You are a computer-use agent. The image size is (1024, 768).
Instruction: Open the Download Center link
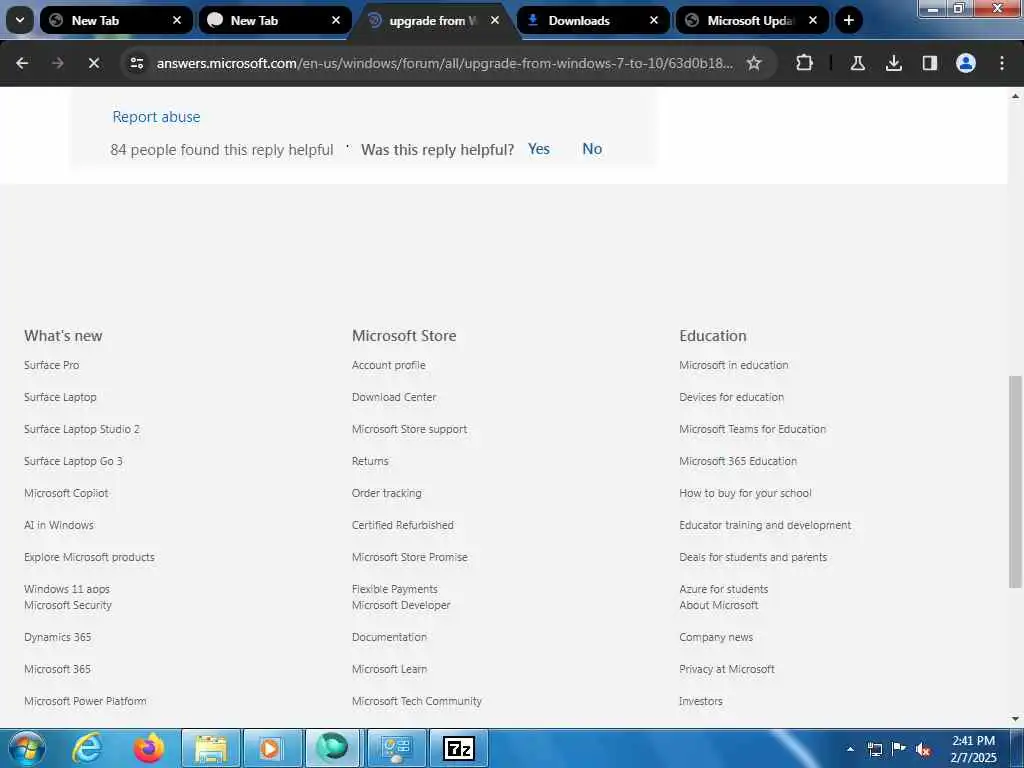tap(394, 397)
